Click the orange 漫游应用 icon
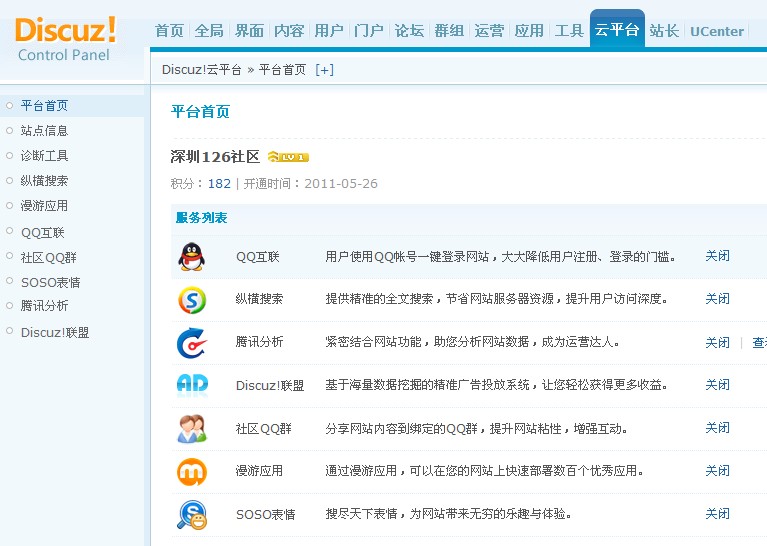This screenshot has width=767, height=546. pyautogui.click(x=192, y=472)
